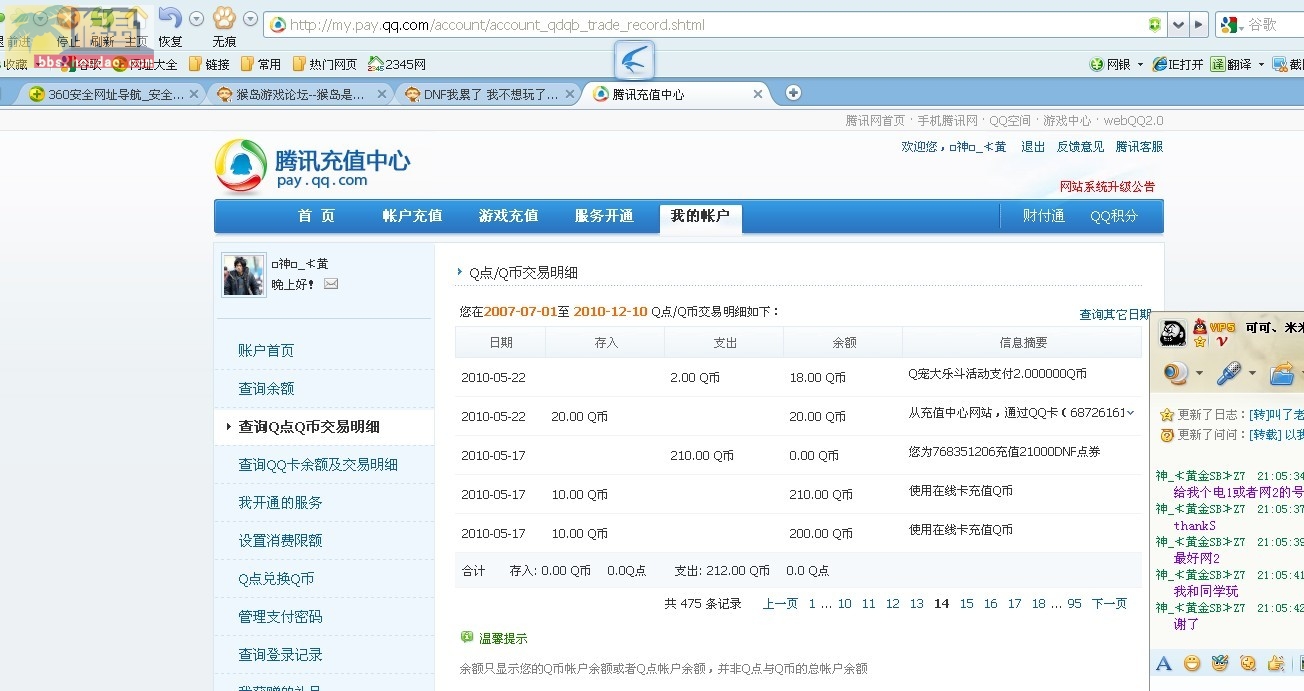Open the 常用 bookmarks folder
The width and height of the screenshot is (1304, 691).
click(x=261, y=64)
